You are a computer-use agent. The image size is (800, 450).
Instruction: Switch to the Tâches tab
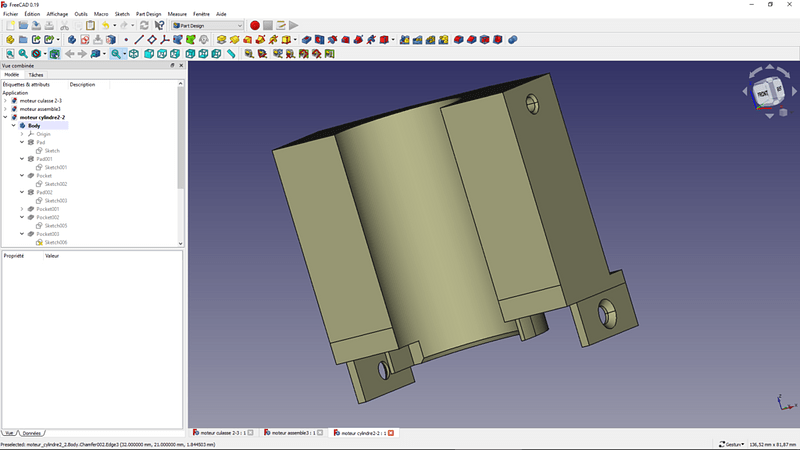click(x=36, y=75)
